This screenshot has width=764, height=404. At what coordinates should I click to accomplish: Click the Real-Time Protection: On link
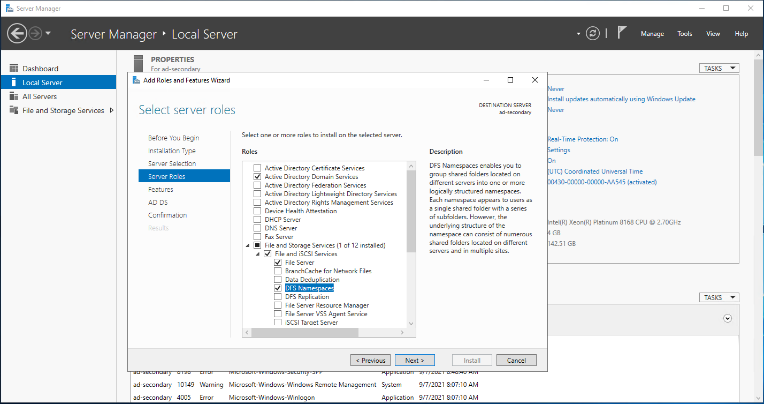click(582, 139)
